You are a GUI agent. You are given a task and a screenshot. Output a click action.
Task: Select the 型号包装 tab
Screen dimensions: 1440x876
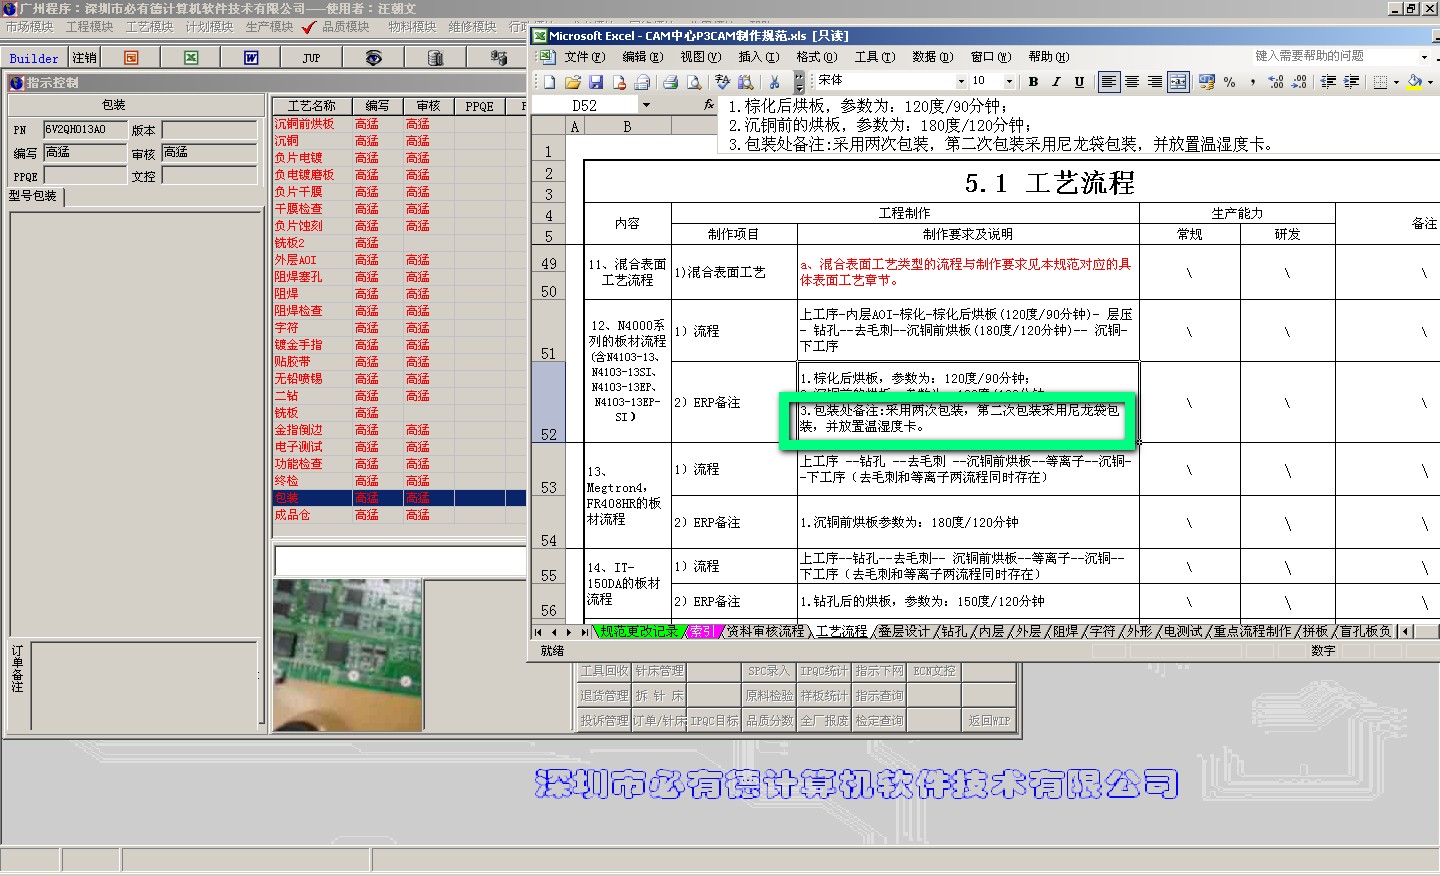[x=33, y=196]
